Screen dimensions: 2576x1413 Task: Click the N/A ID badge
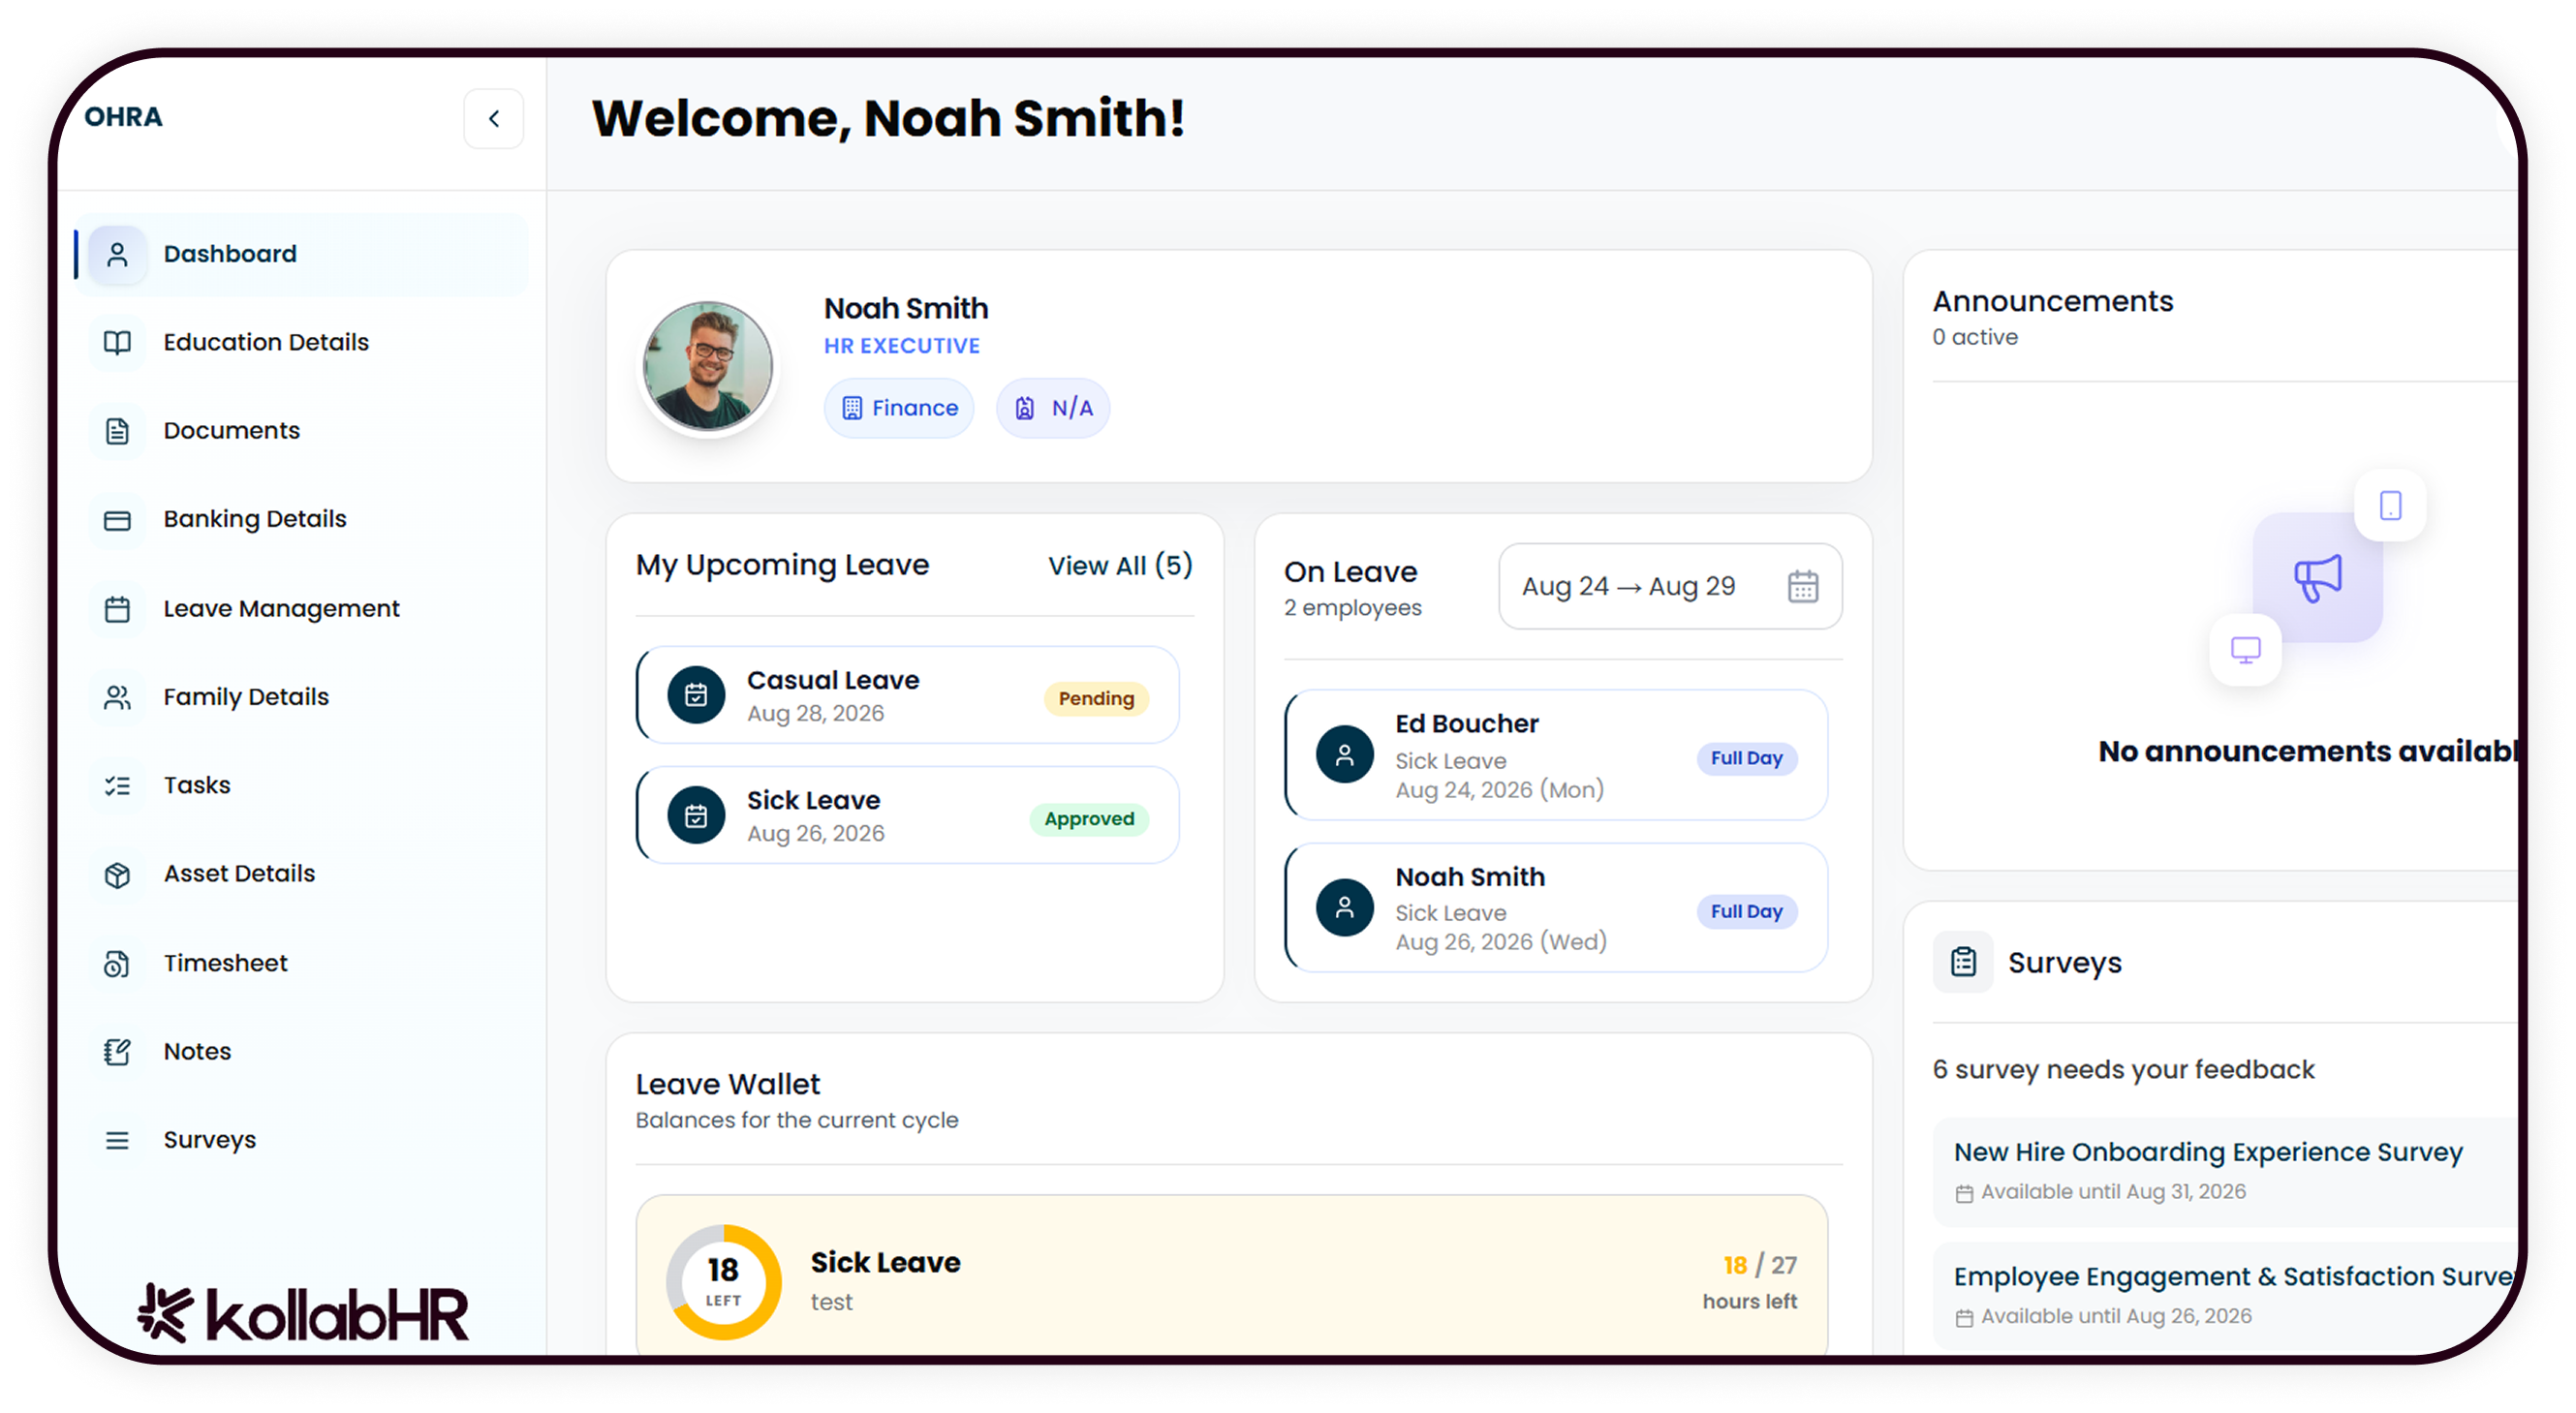(1053, 408)
